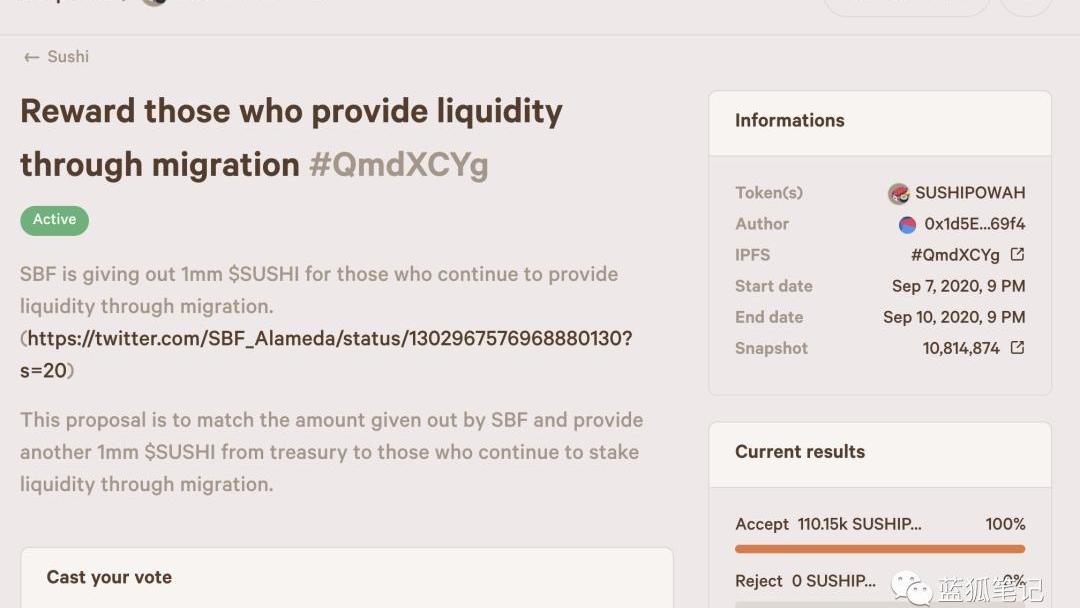Click the small avatar in the top header
Image resolution: width=1080 pixels, height=608 pixels.
154,3
